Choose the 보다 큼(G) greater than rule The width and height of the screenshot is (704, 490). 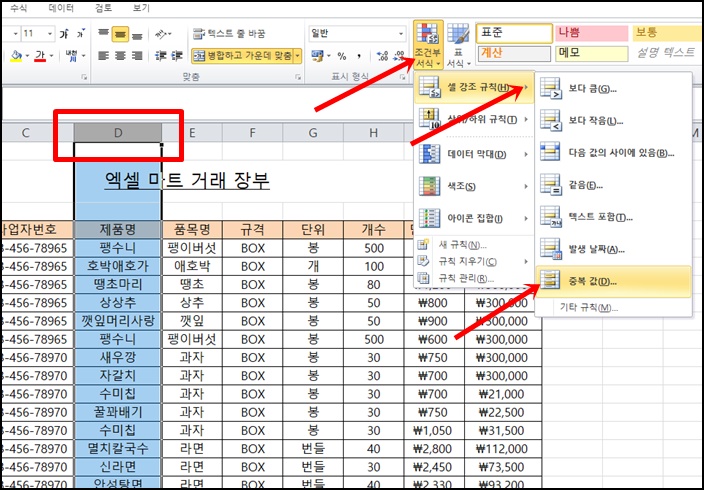click(613, 88)
